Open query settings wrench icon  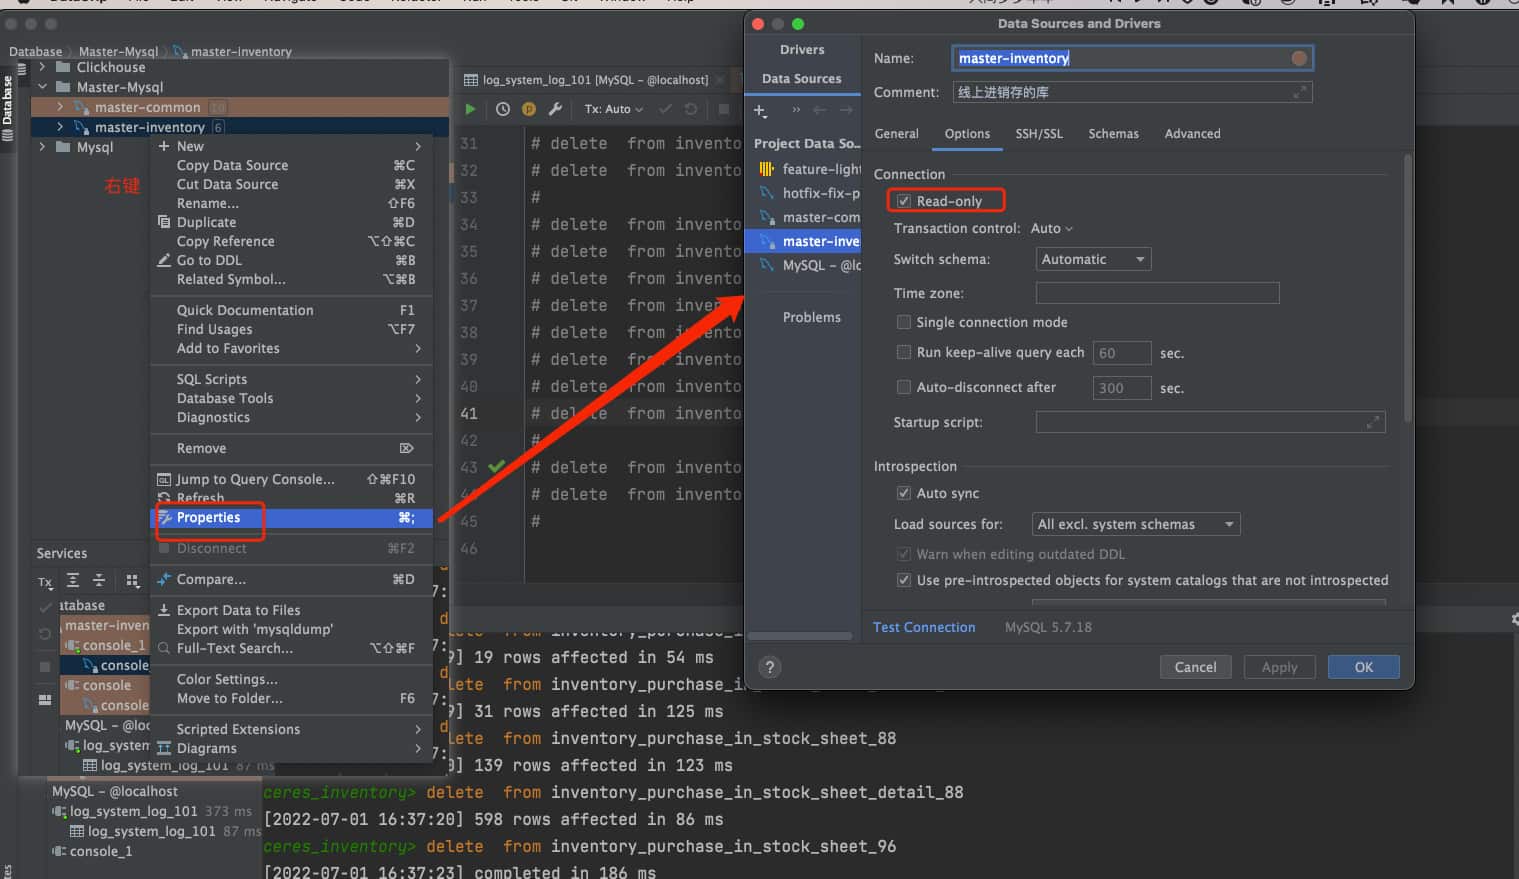(556, 109)
